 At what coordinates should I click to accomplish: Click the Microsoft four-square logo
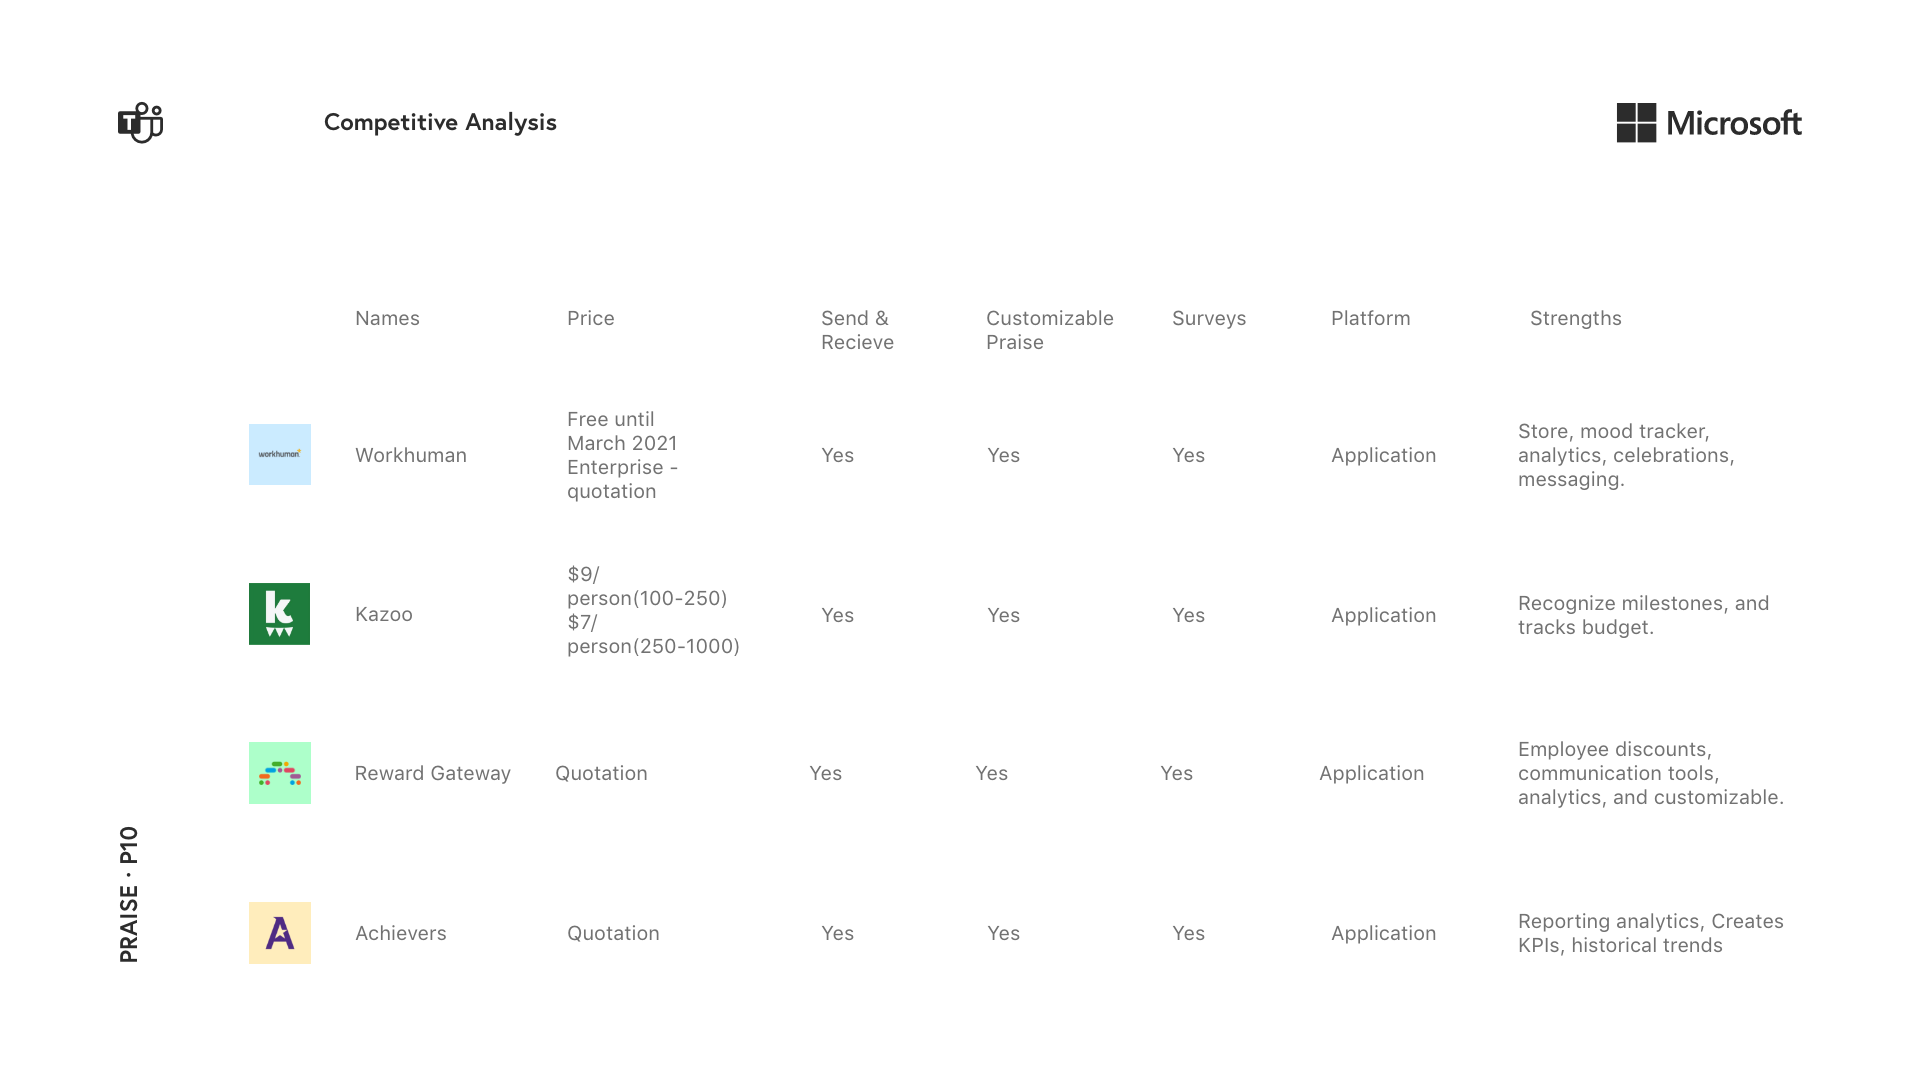tap(1636, 123)
